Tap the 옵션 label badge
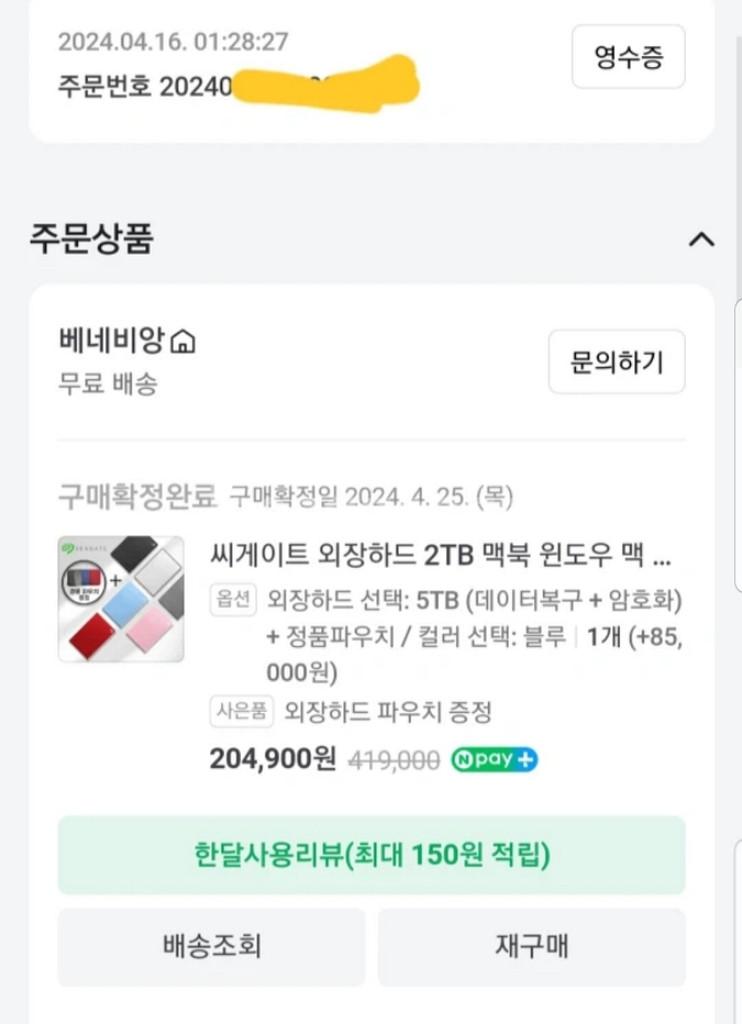This screenshot has height=1024, width=742. [x=234, y=601]
